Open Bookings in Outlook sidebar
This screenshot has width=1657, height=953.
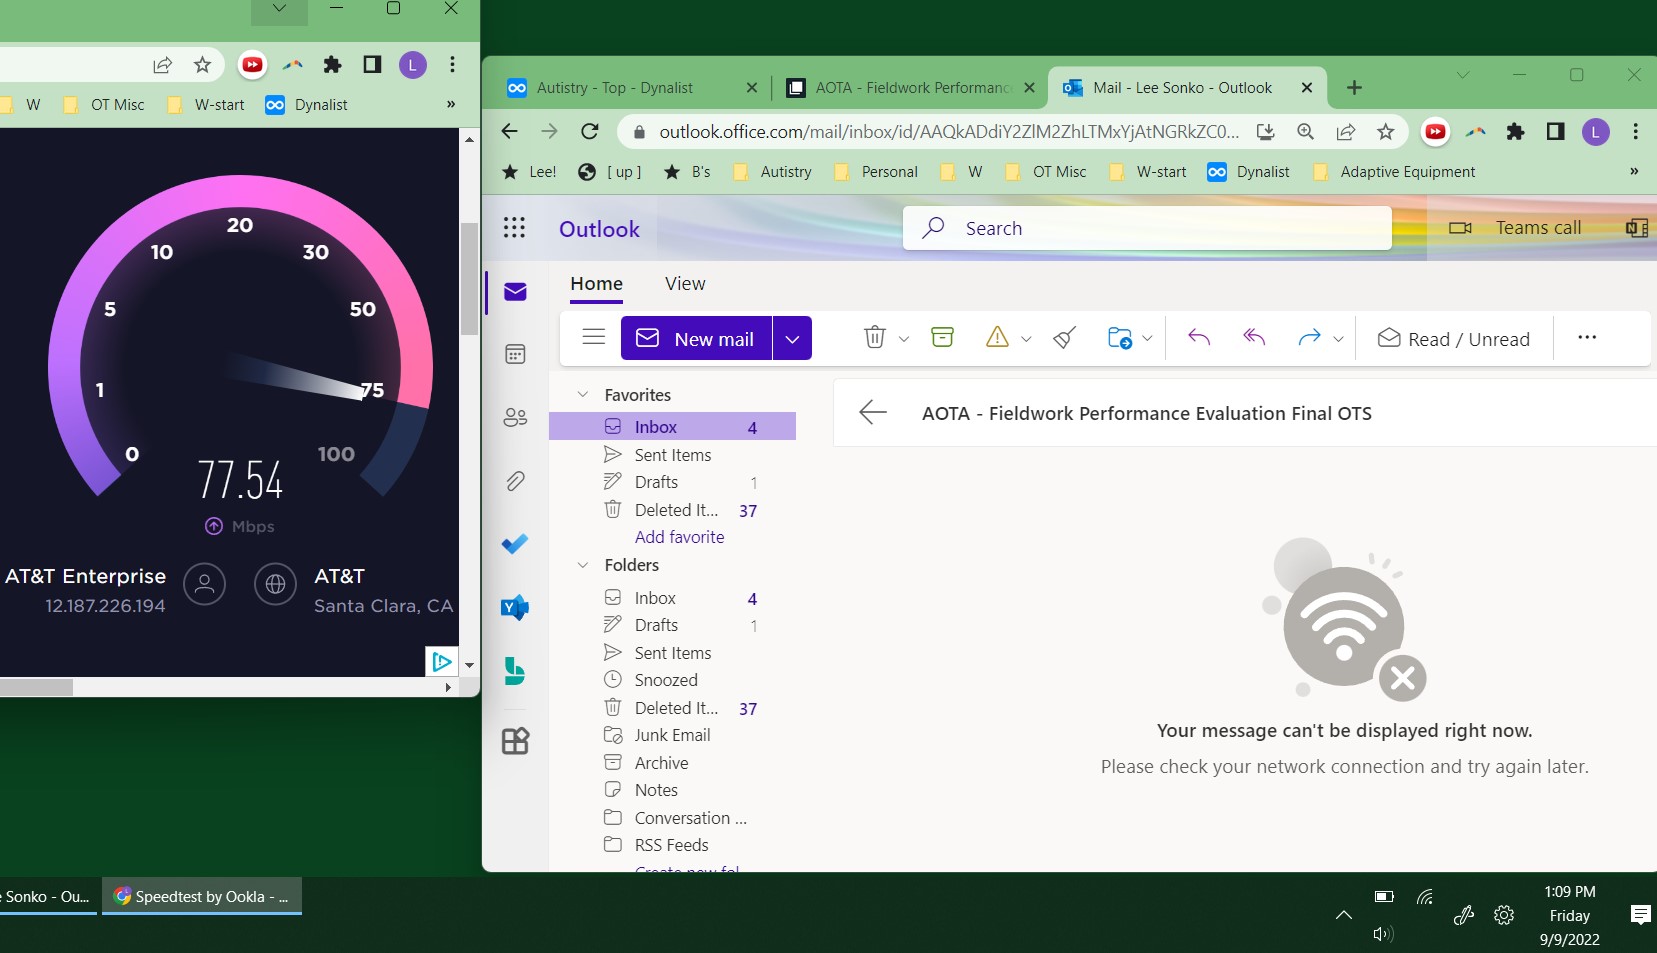pos(515,671)
